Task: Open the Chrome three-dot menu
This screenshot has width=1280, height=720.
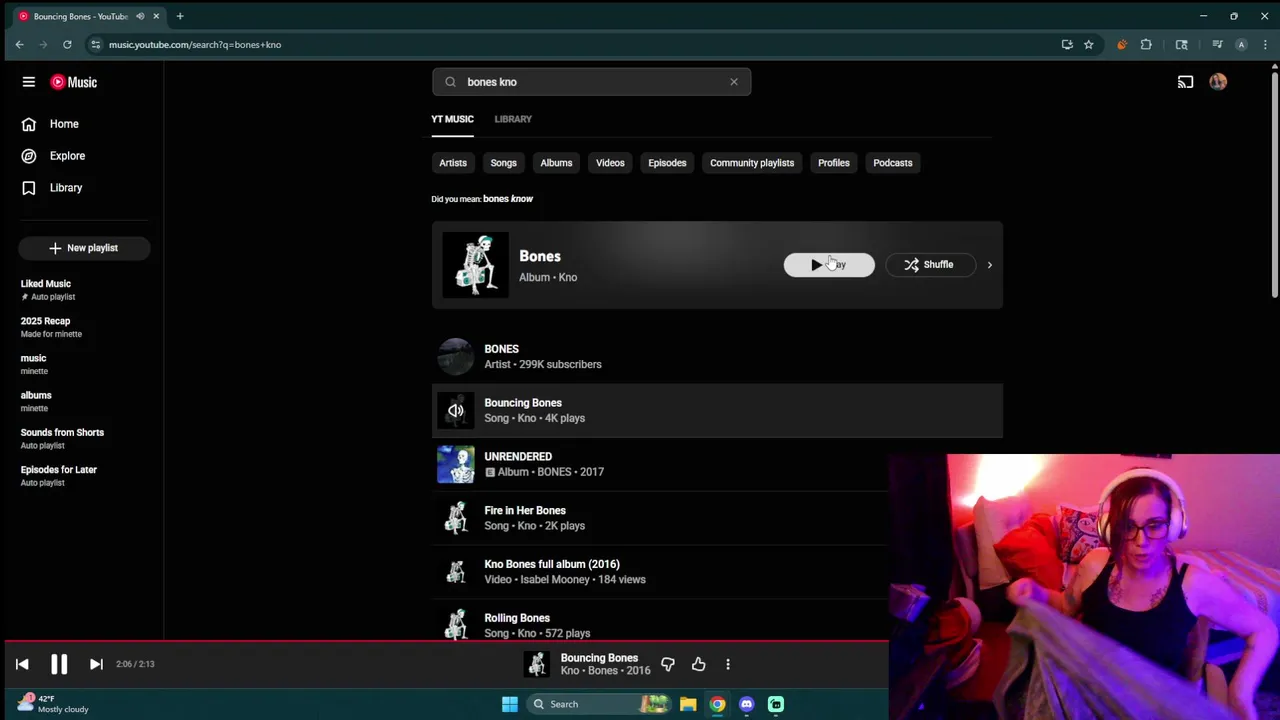Action: pyautogui.click(x=1265, y=44)
